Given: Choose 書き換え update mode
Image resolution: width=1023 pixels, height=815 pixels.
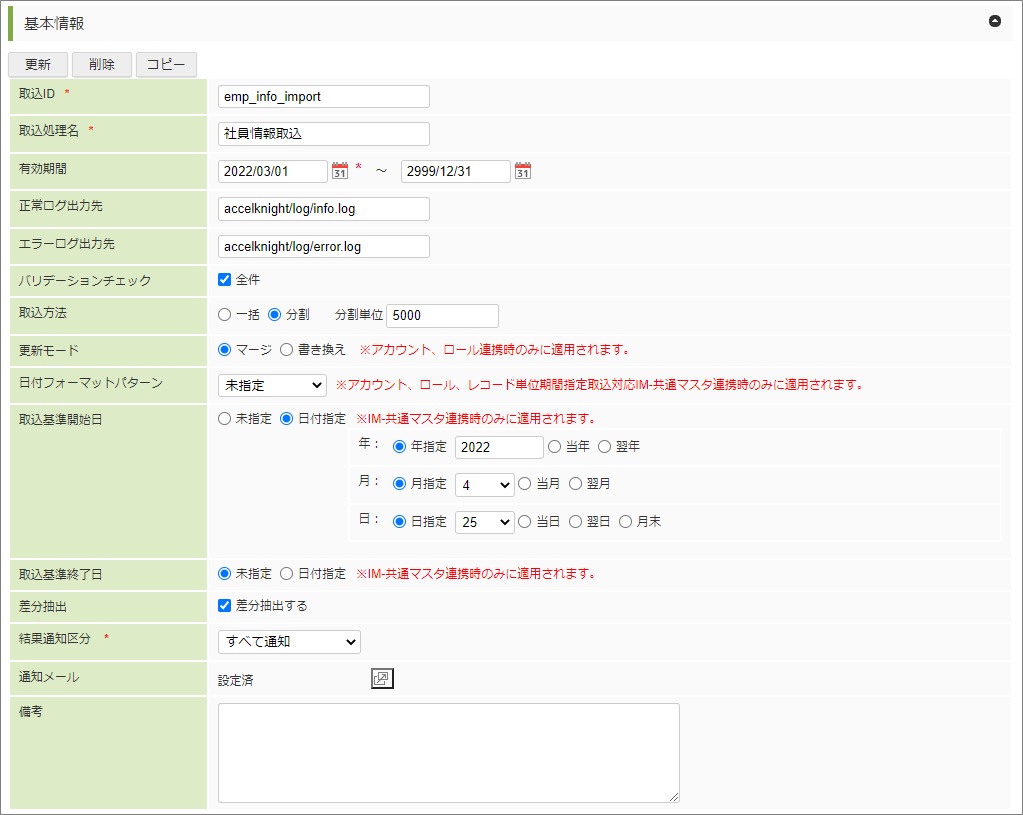Looking at the screenshot, I should 287,350.
